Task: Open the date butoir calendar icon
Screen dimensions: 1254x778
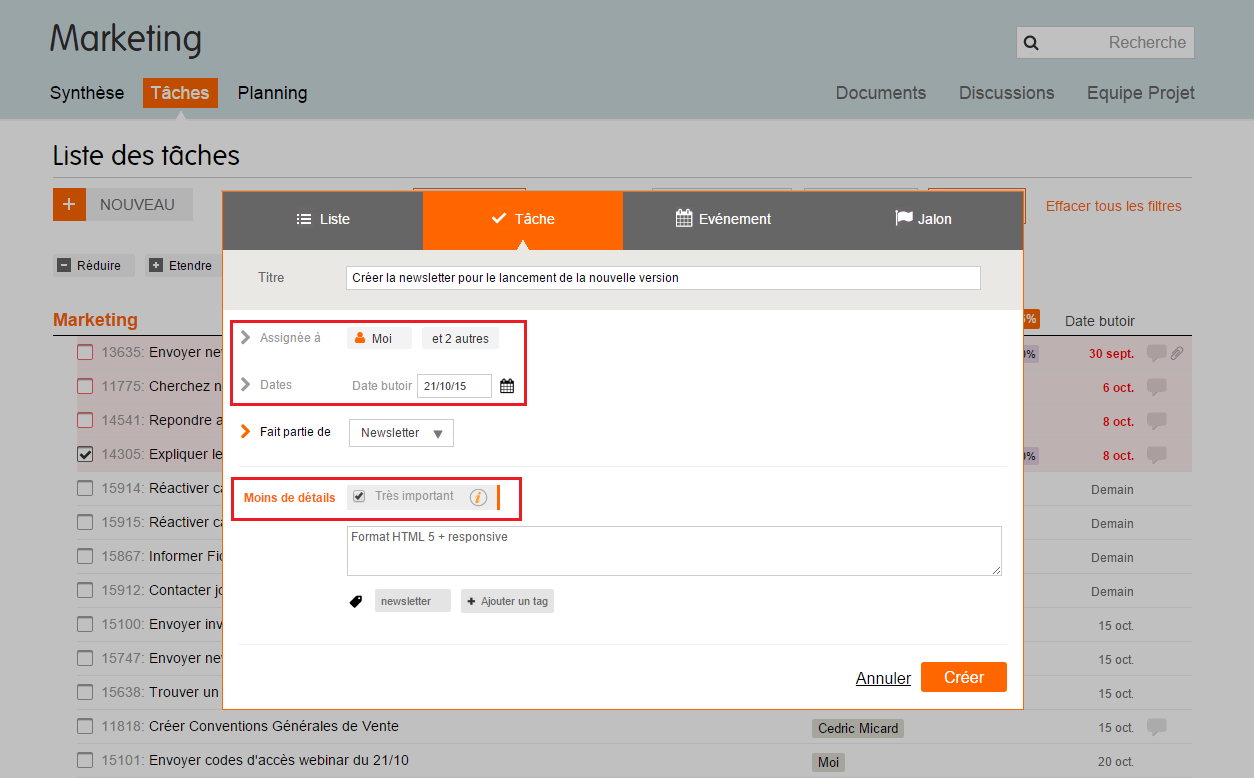Action: point(507,386)
